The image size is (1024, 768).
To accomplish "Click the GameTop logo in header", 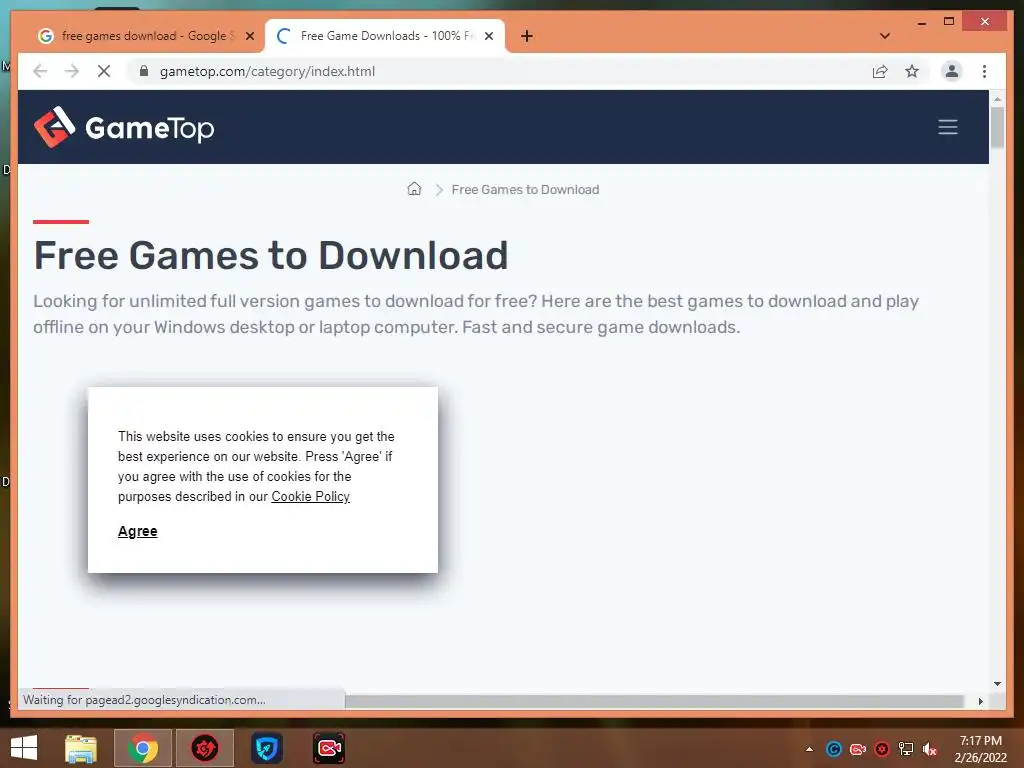I will (x=124, y=127).
